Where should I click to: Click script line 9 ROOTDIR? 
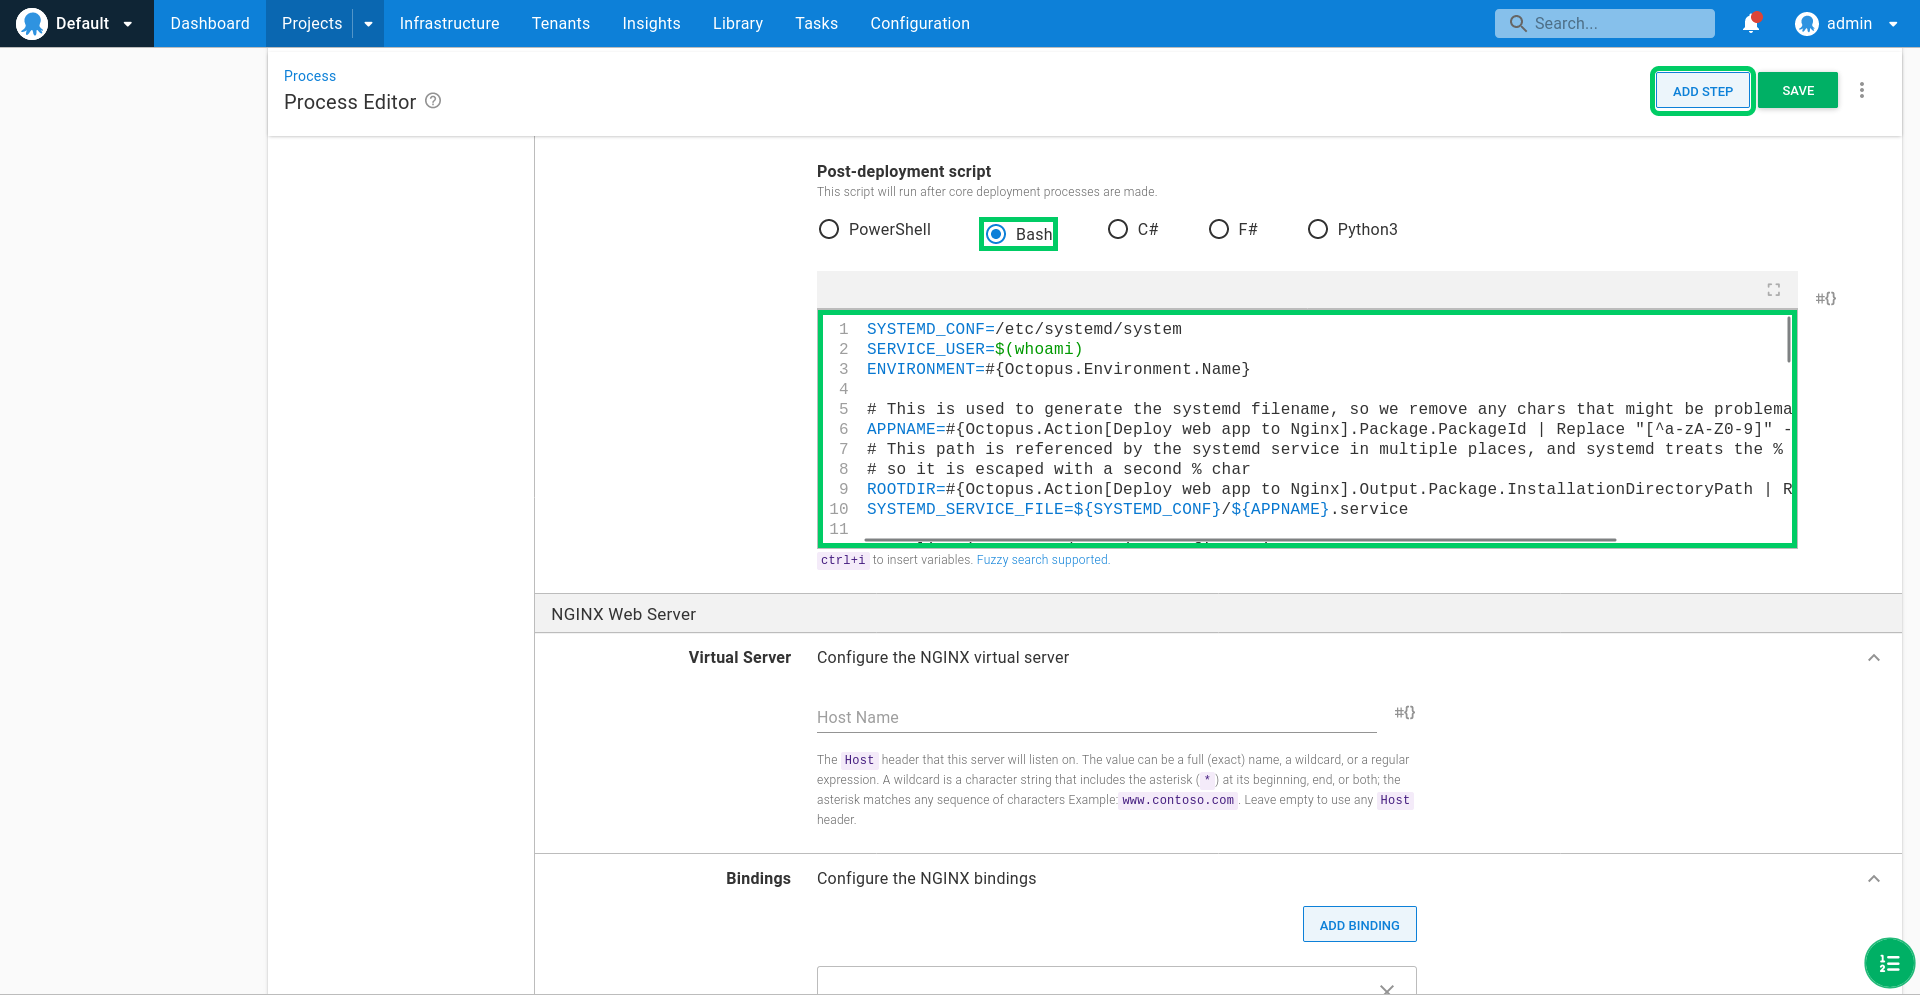pos(1329,489)
